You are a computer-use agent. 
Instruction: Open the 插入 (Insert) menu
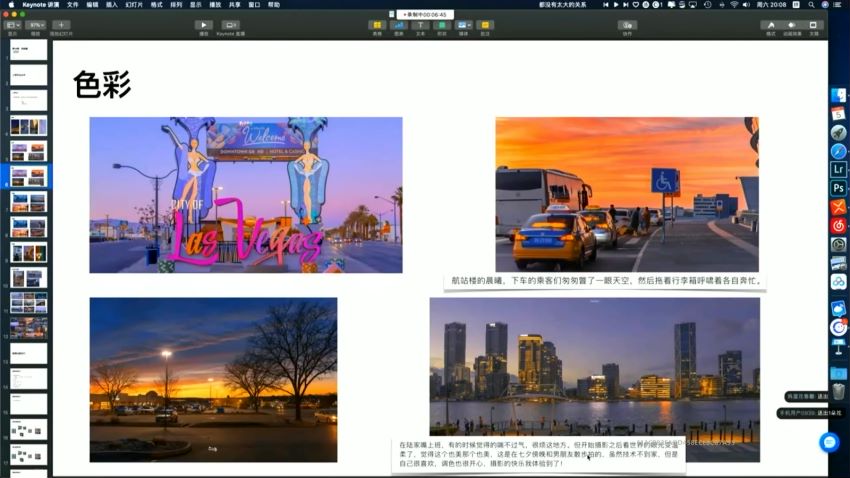click(x=112, y=4)
